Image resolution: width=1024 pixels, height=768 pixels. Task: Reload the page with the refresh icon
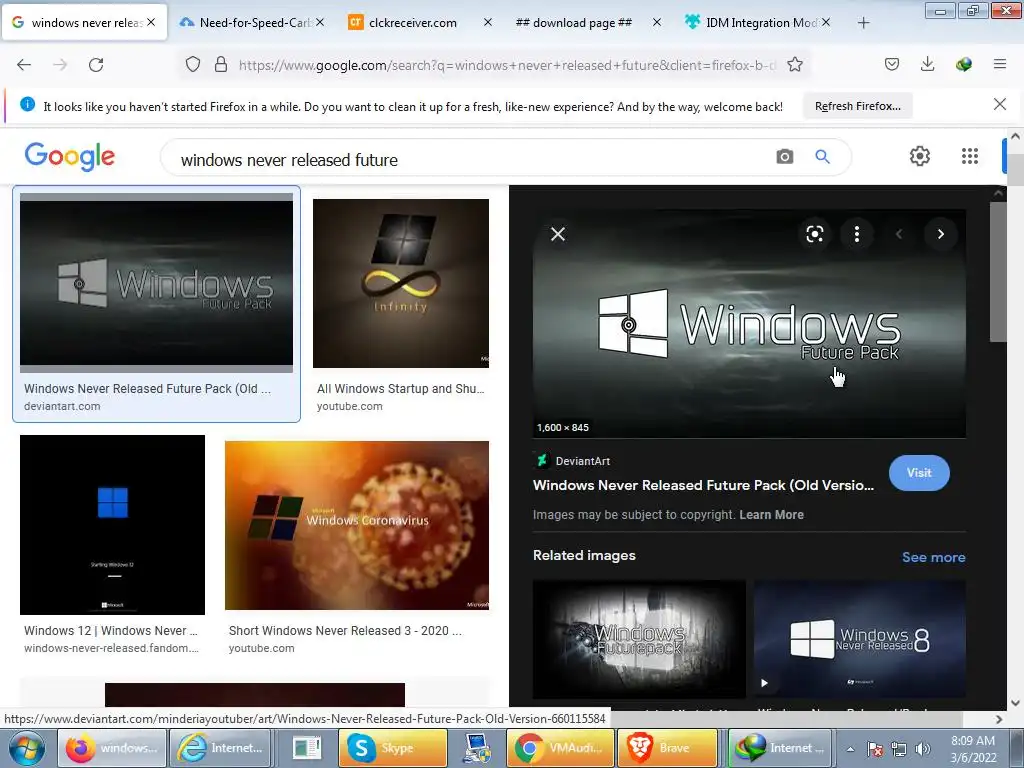(96, 65)
